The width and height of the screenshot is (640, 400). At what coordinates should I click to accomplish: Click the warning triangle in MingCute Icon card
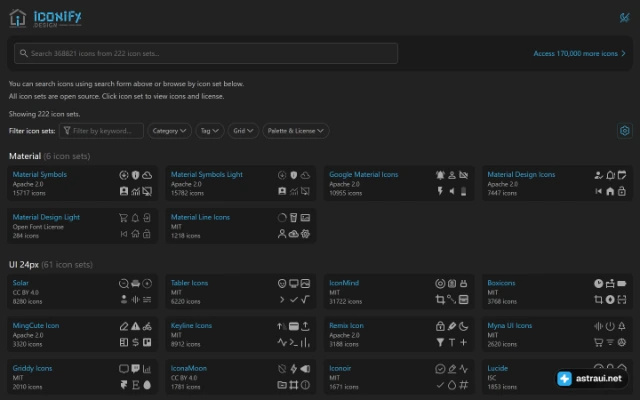pos(136,327)
